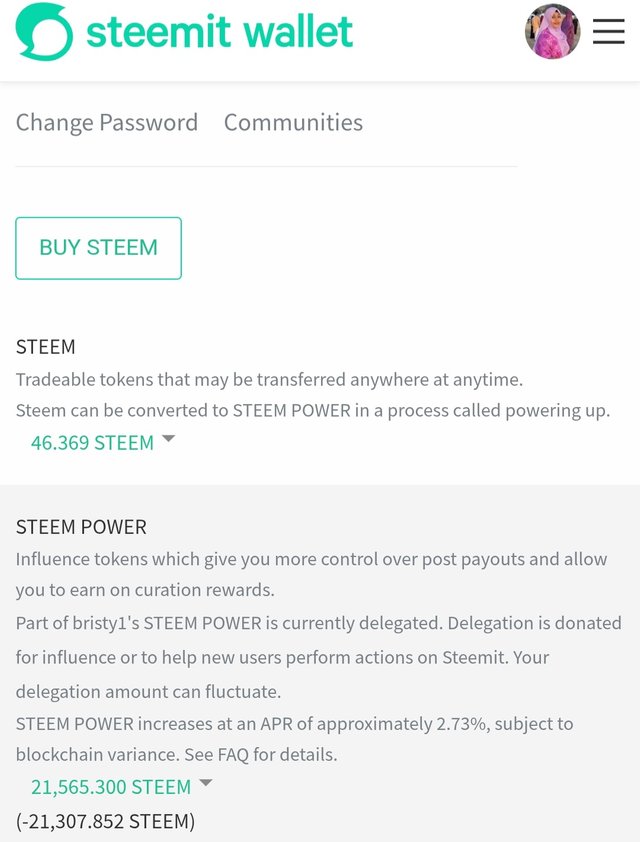Click the APR of approximately 2.73% text
Viewport: 640px width, 842px height.
pos(294,739)
